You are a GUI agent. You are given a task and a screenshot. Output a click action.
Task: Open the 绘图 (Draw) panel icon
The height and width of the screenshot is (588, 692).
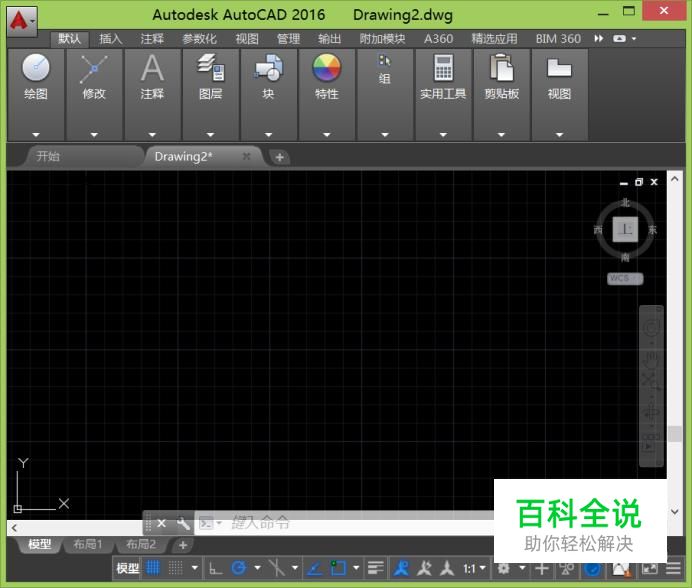[36, 68]
